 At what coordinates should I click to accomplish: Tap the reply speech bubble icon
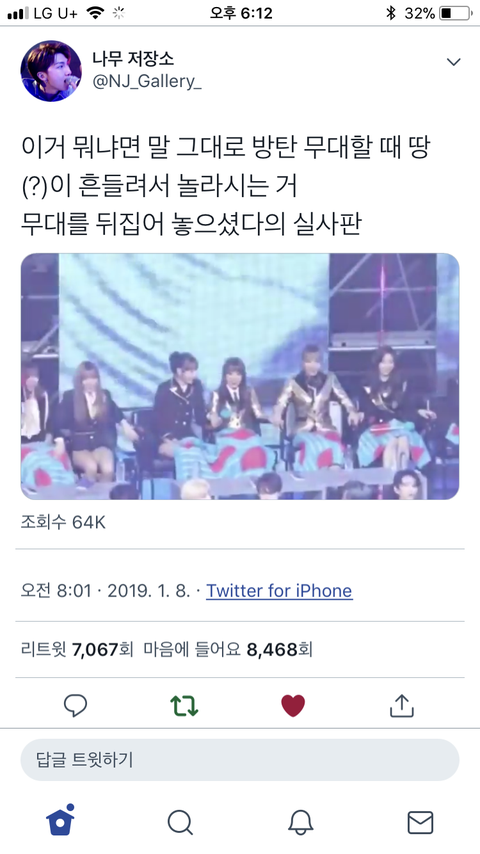75,705
